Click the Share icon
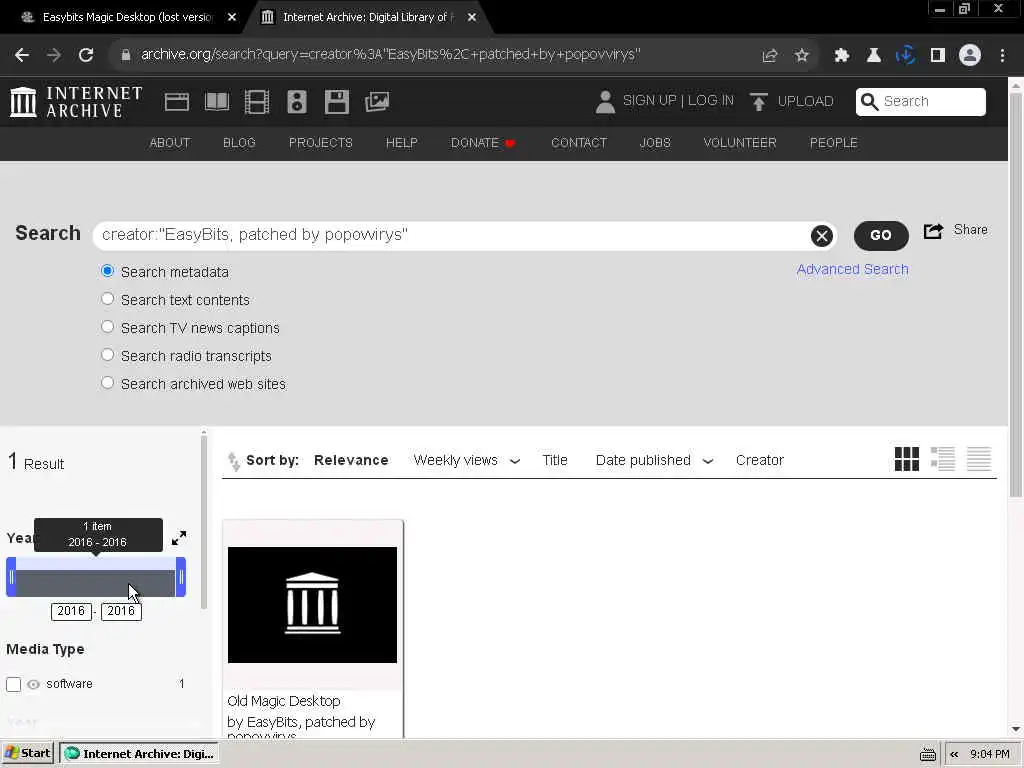The image size is (1024, 768). pyautogui.click(x=933, y=231)
